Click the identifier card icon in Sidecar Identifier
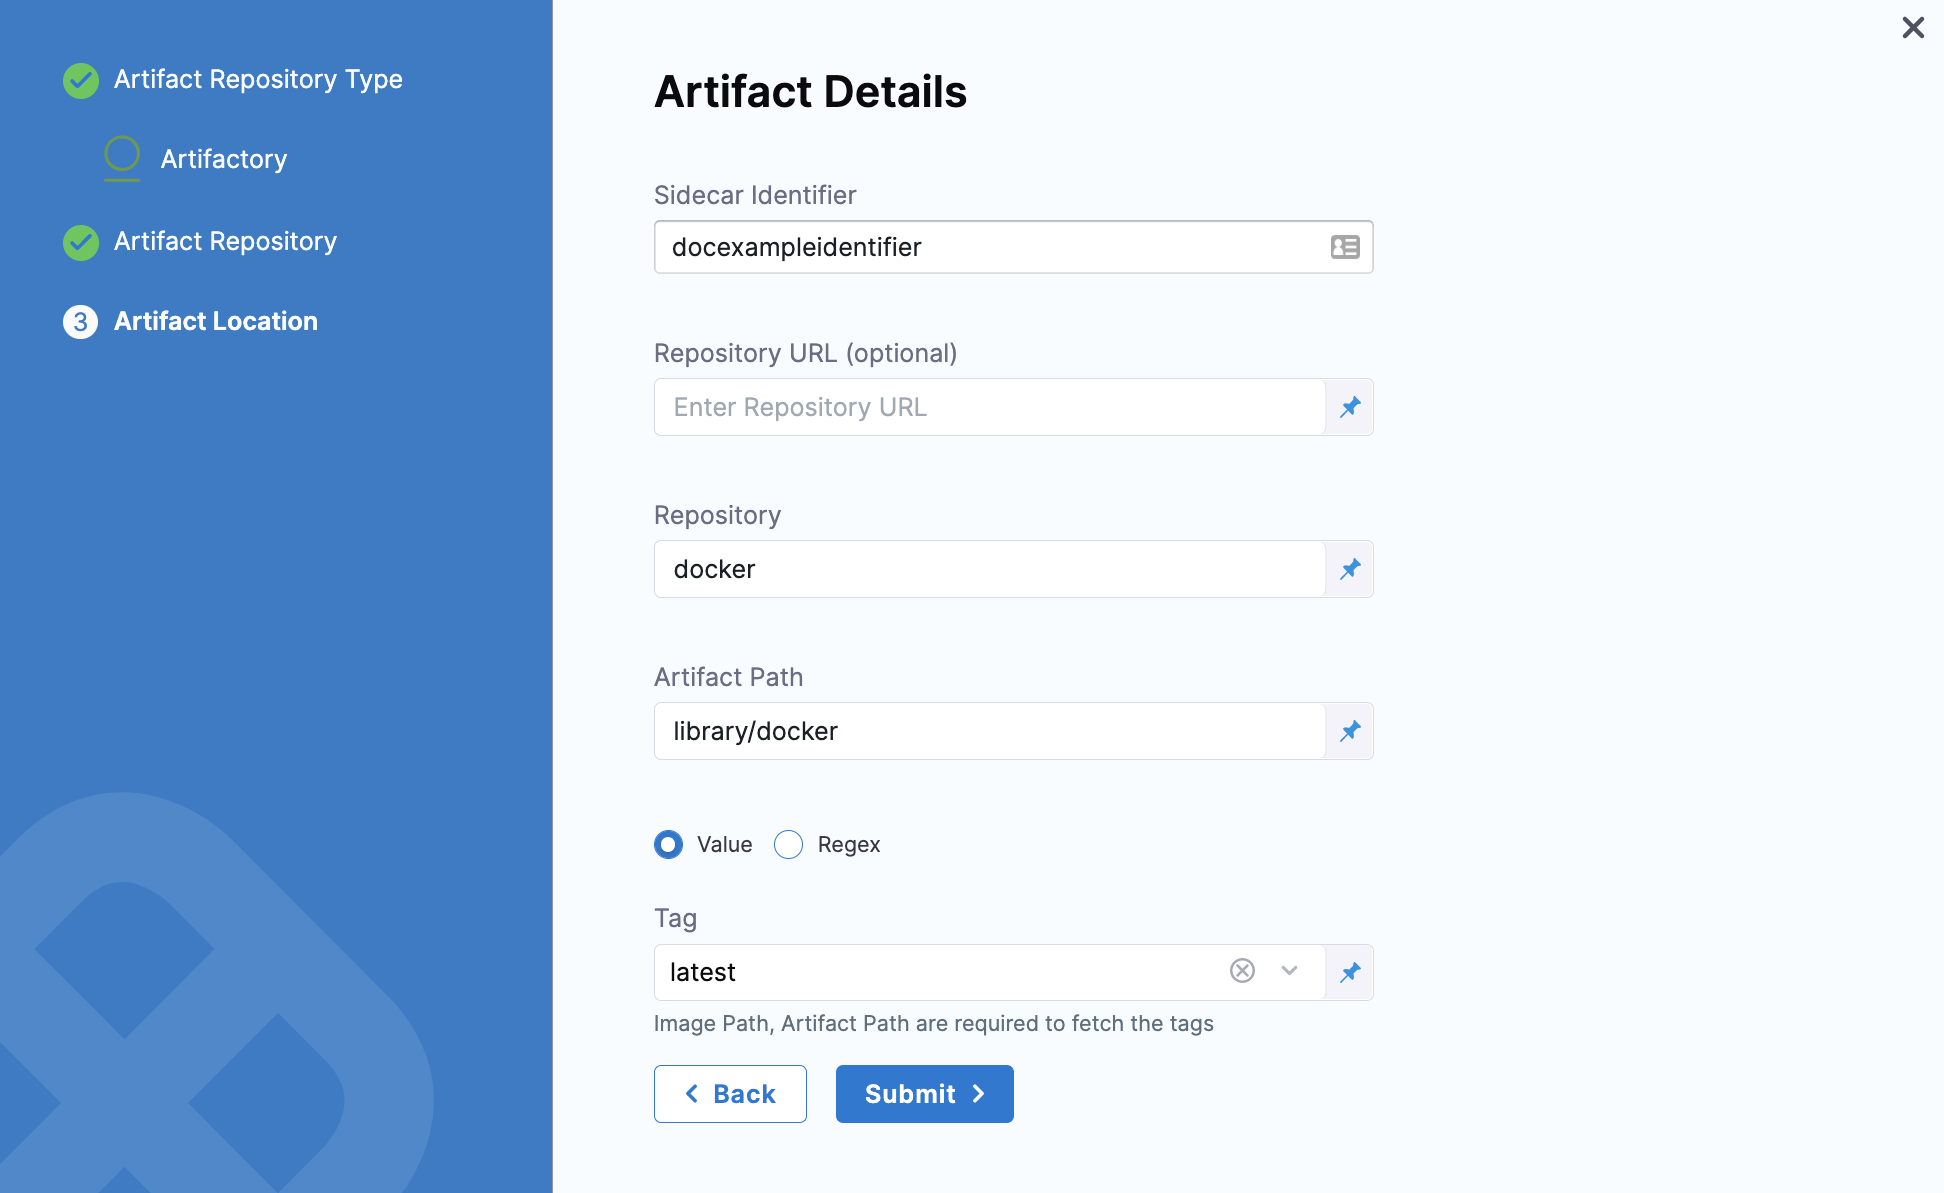The width and height of the screenshot is (1944, 1193). click(x=1345, y=247)
